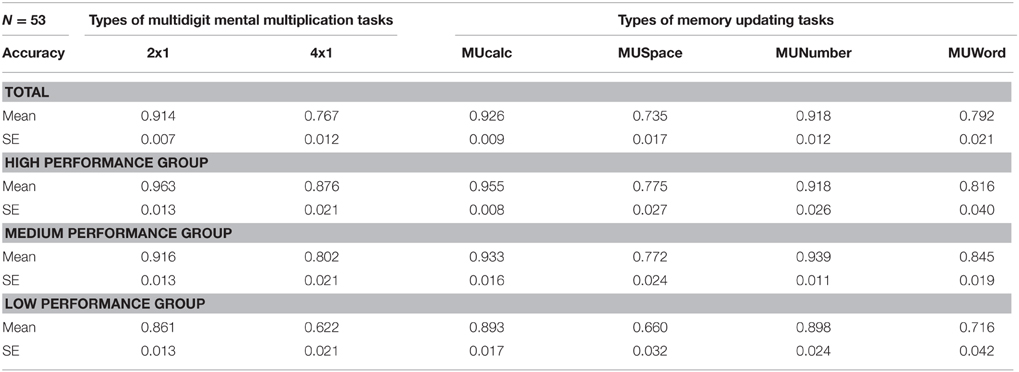Select 'Types of multidigit mental multiplication tasks' heading
The height and width of the screenshot is (372, 1019).
coord(240,21)
